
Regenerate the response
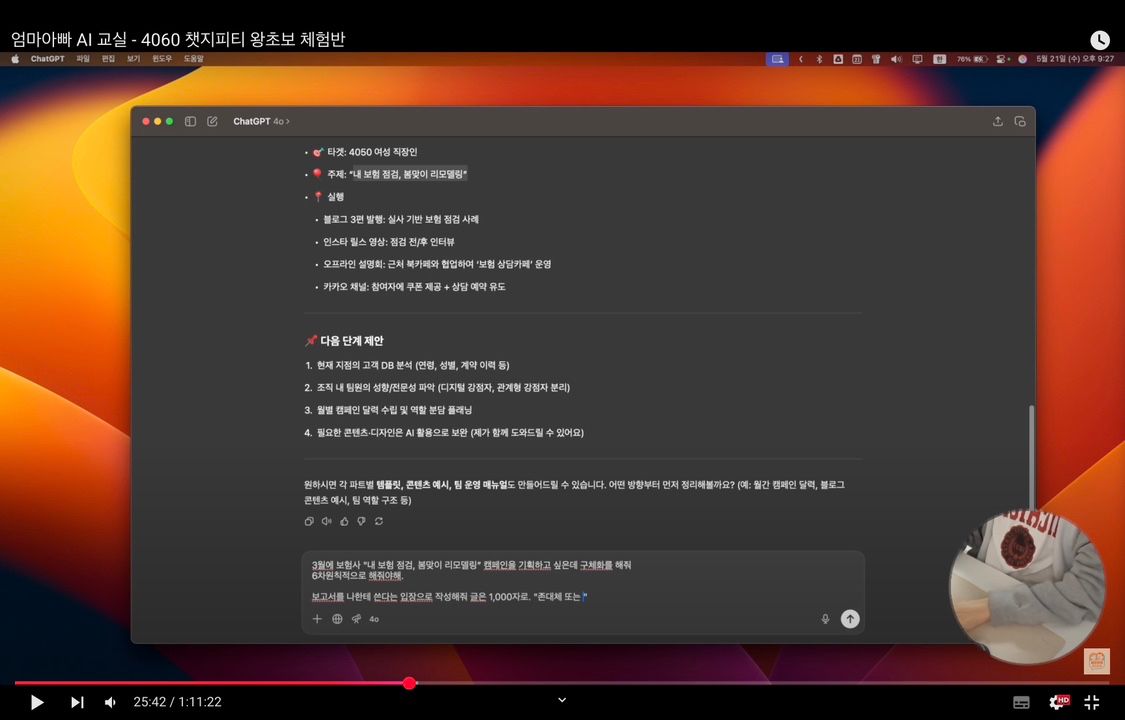pos(379,521)
